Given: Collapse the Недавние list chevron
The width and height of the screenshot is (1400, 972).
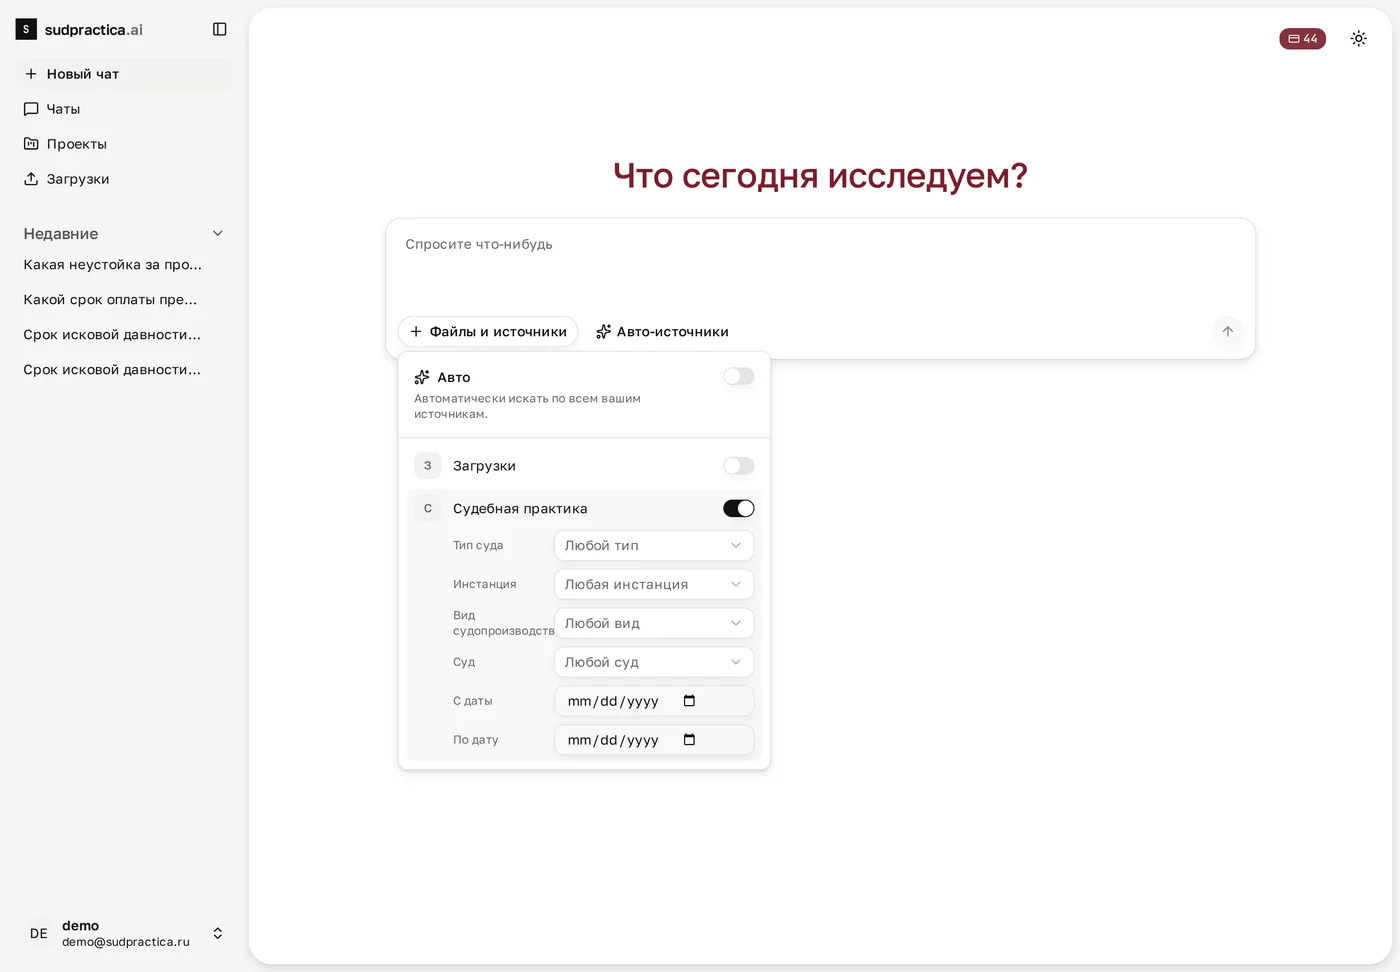Looking at the screenshot, I should coord(218,233).
